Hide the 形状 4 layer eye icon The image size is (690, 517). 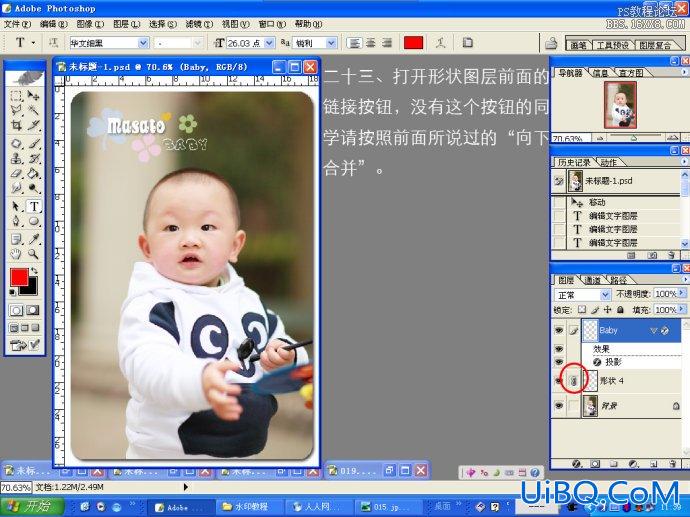click(559, 381)
